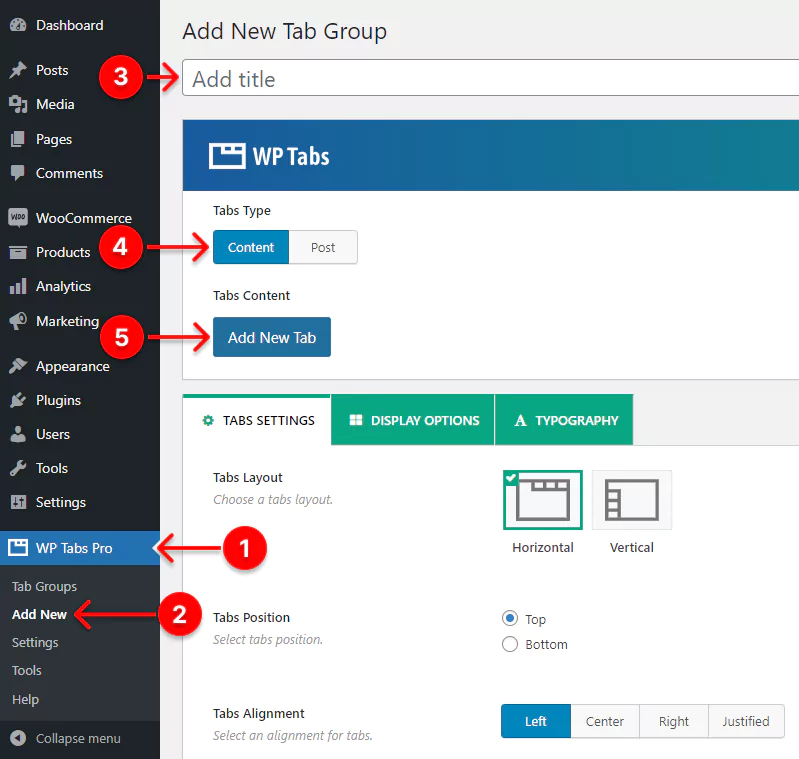Switch to the Typography tab
The image size is (799, 759).
[x=564, y=420]
